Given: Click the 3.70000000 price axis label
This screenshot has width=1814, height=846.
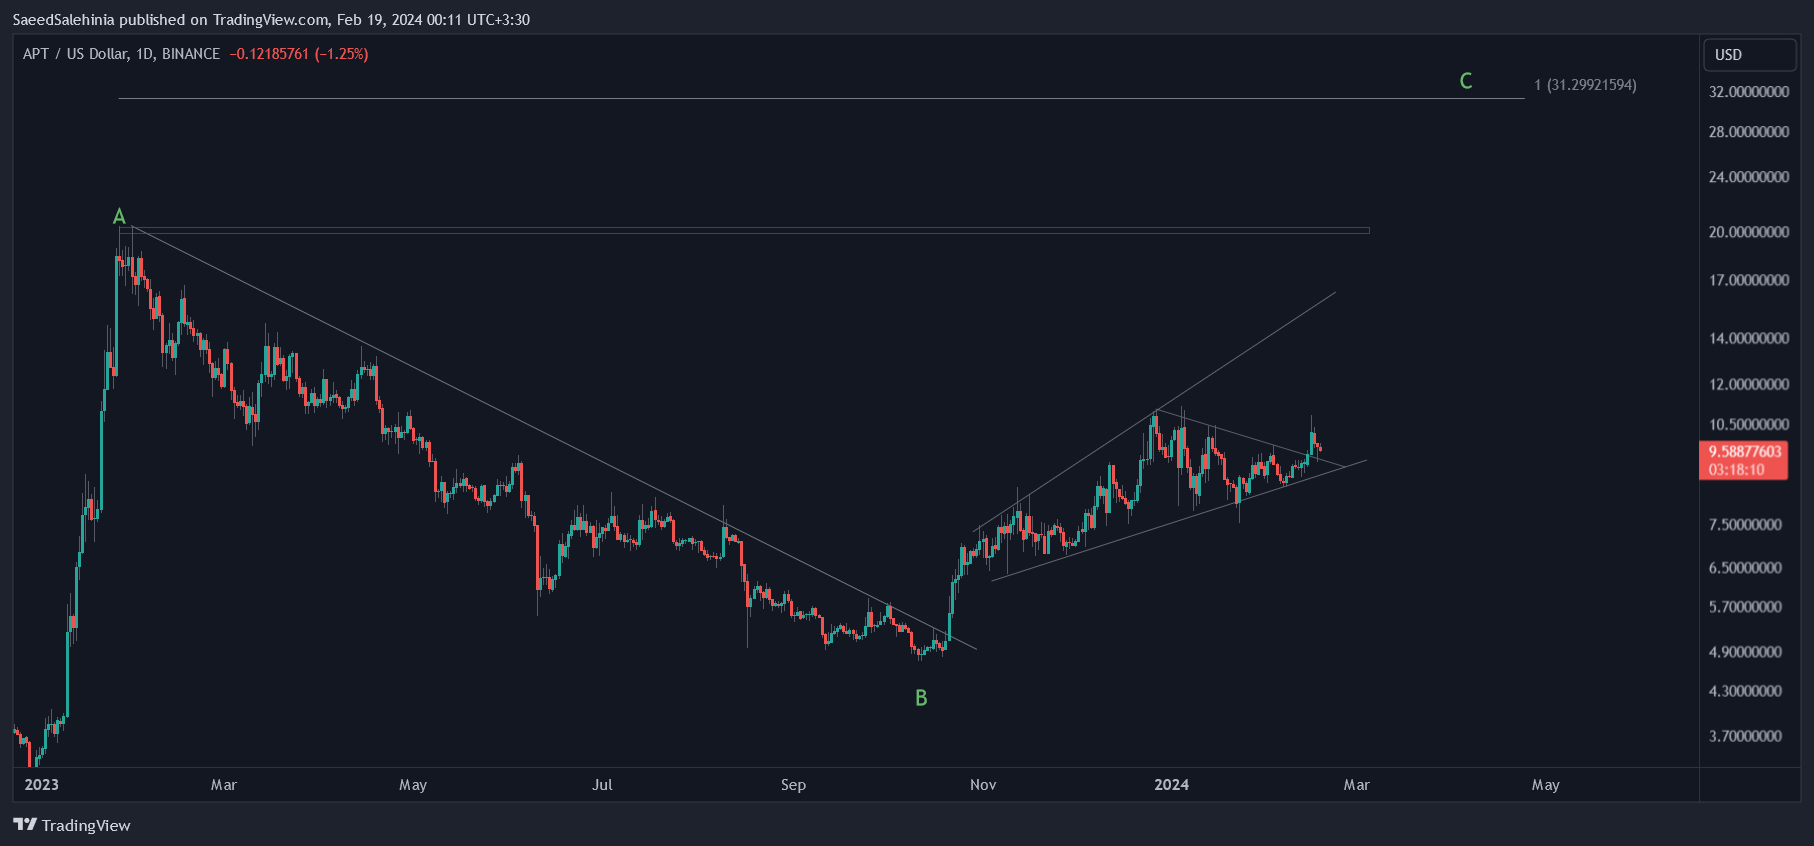Looking at the screenshot, I should click(1745, 736).
